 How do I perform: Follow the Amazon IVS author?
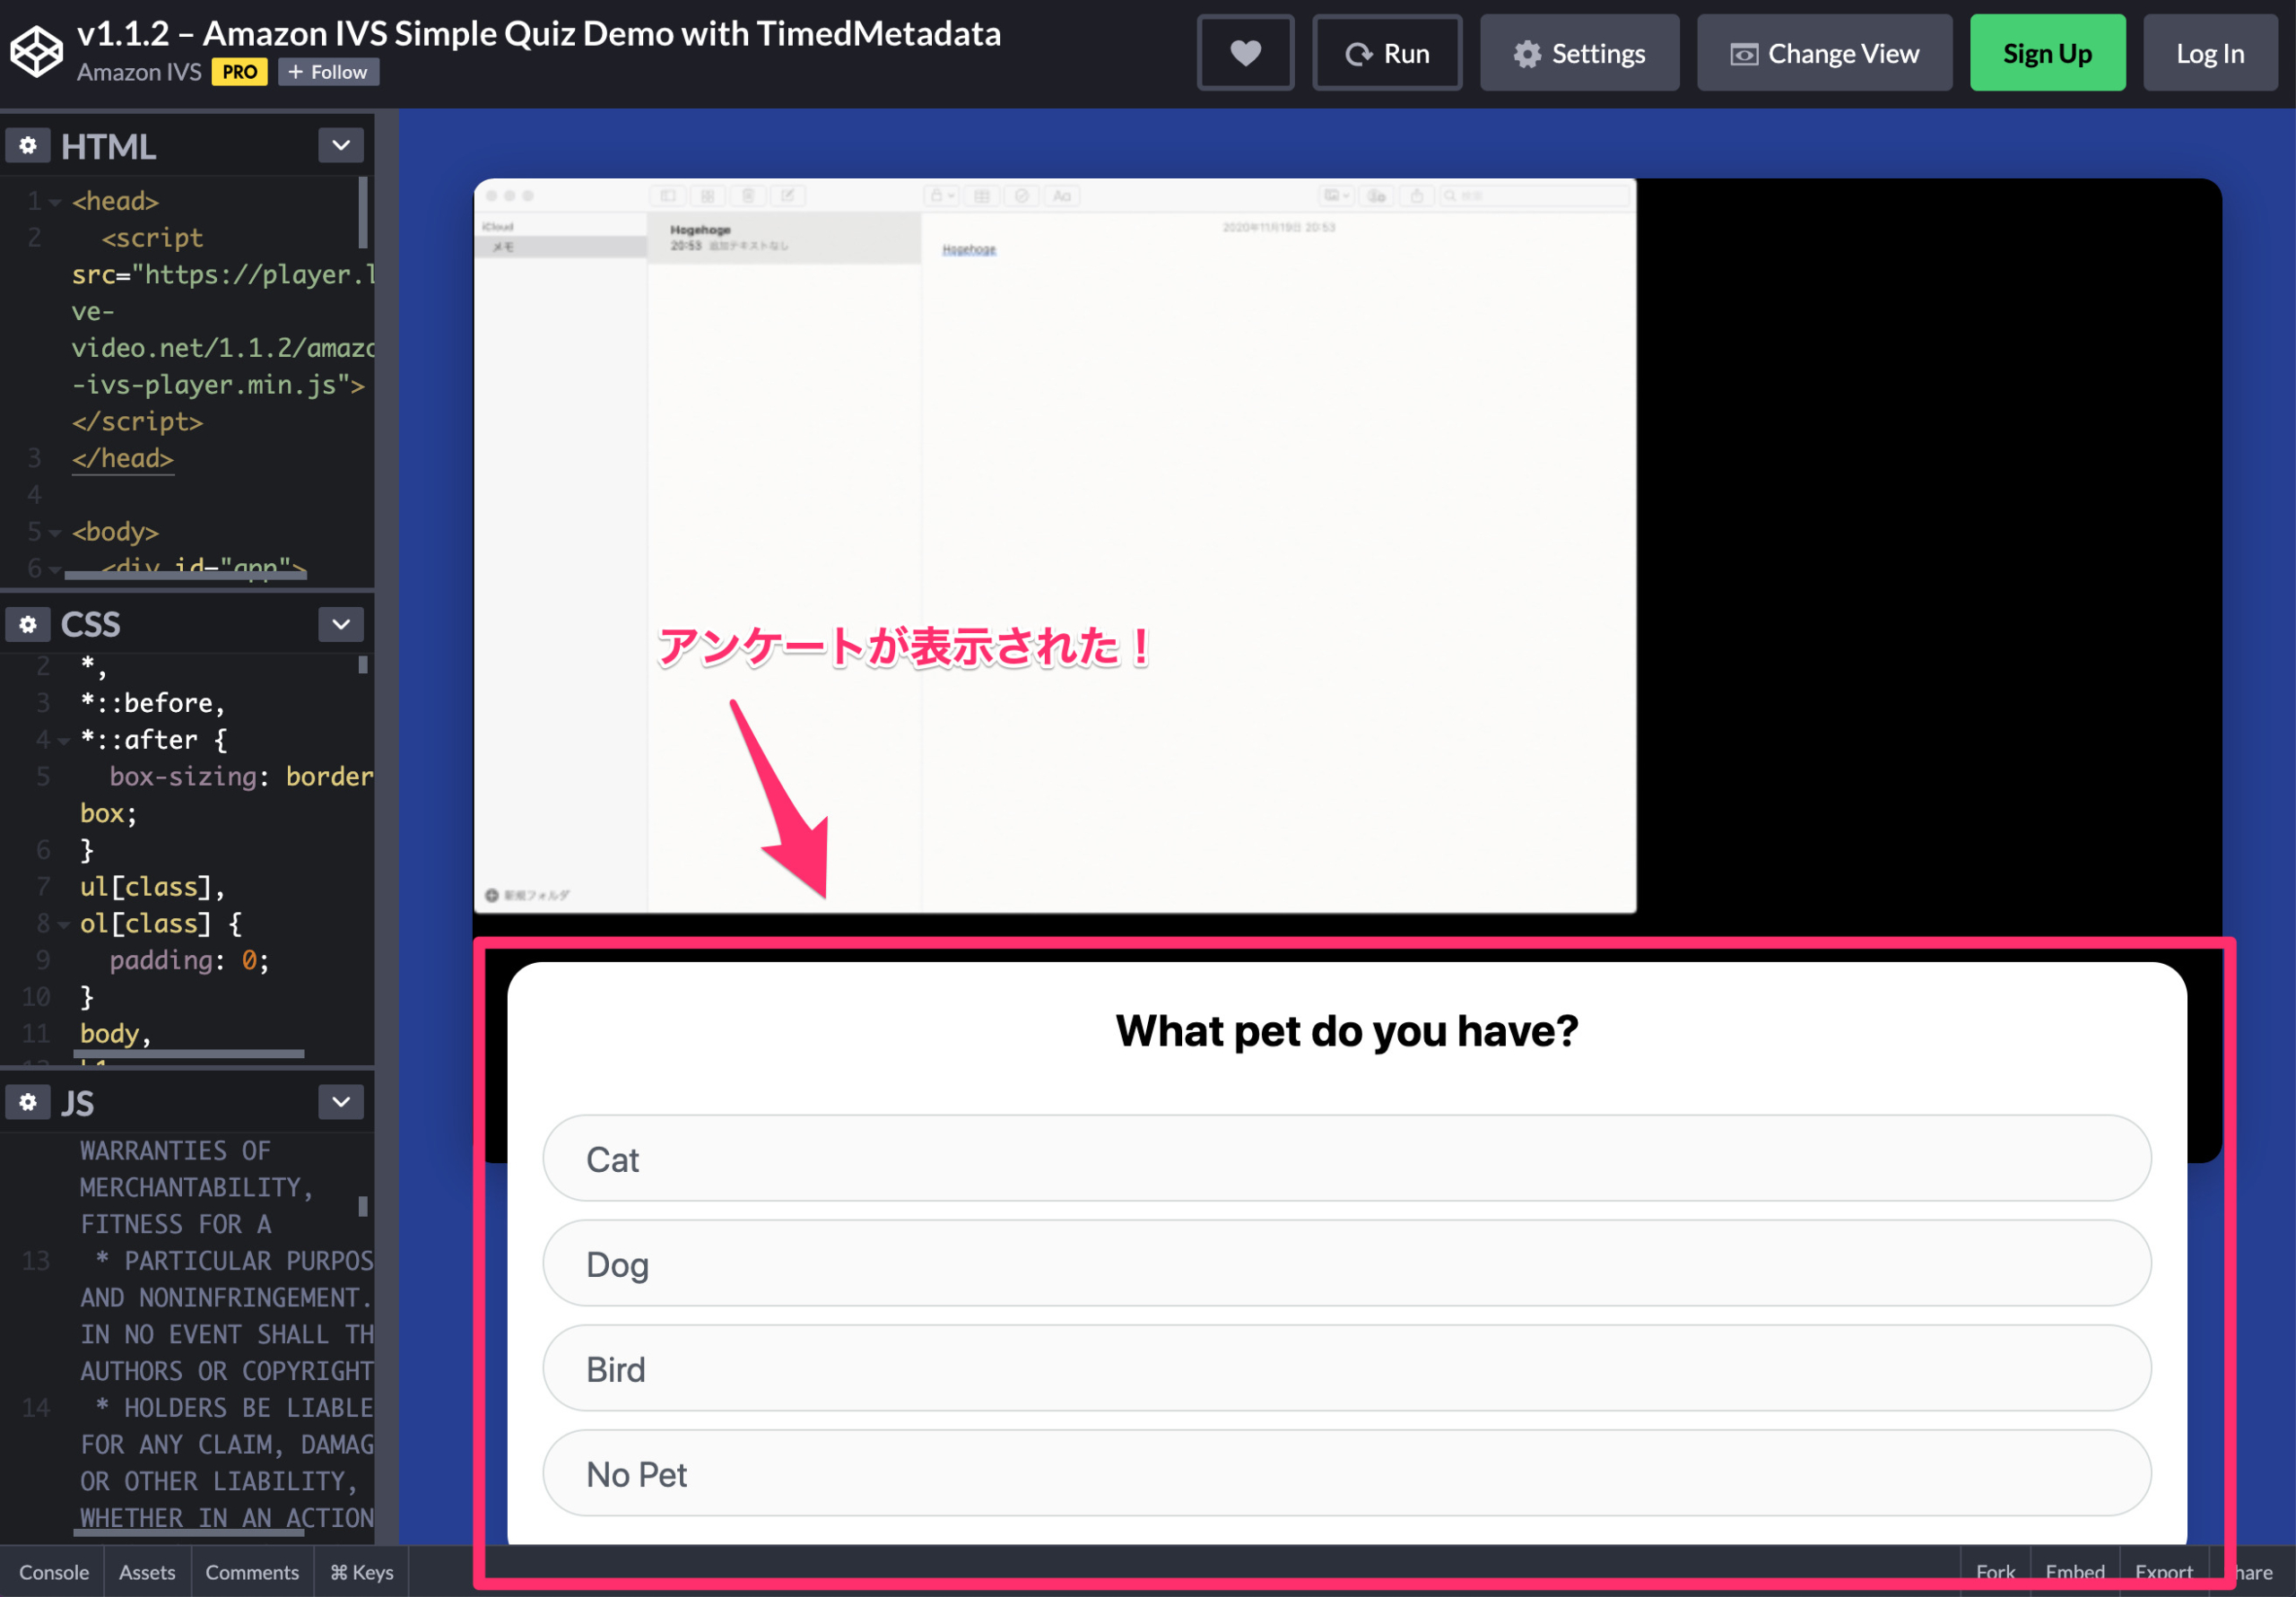pyautogui.click(x=328, y=72)
